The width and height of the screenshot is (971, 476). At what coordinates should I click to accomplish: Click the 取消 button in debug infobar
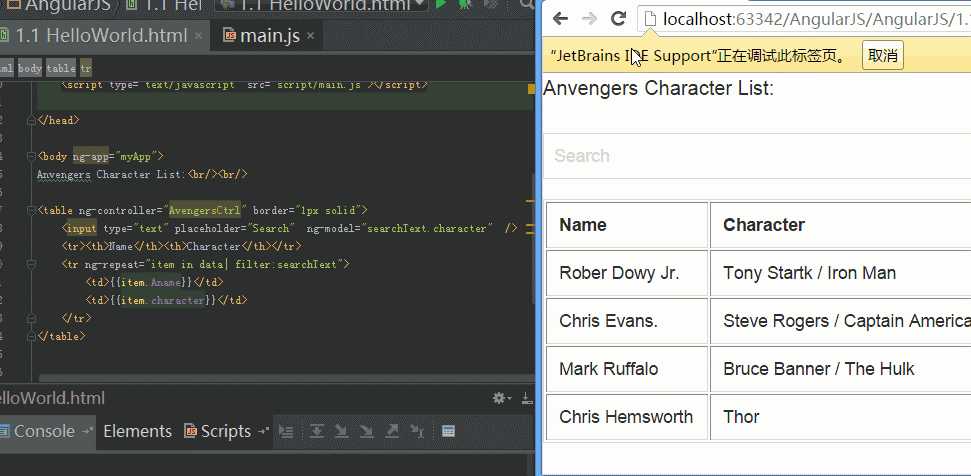[x=882, y=56]
